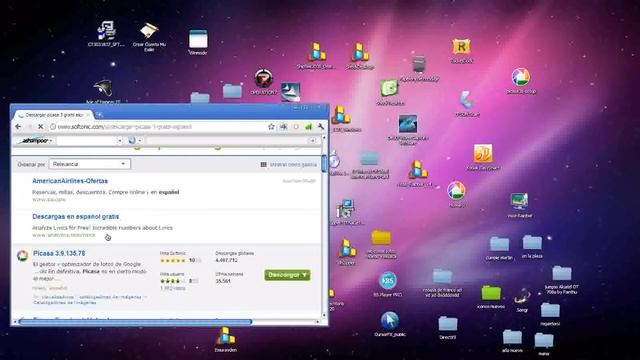This screenshot has height=360, width=640.
Task: Open the desktop folder labelled juegos Alcatel OT
Action: click(562, 280)
